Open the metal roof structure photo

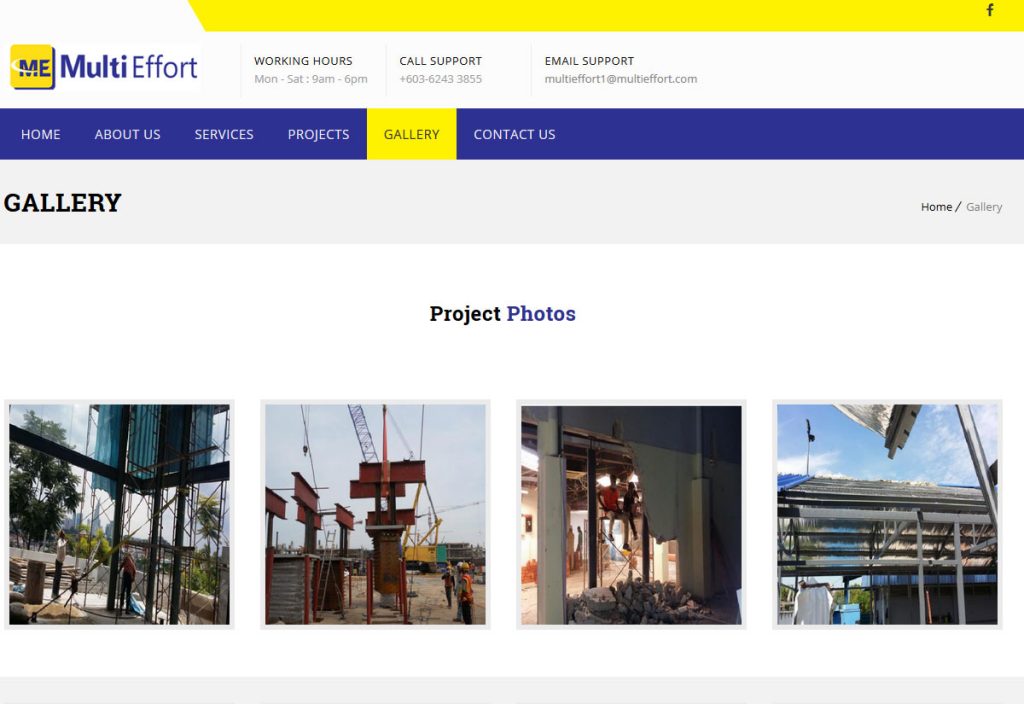pos(887,514)
